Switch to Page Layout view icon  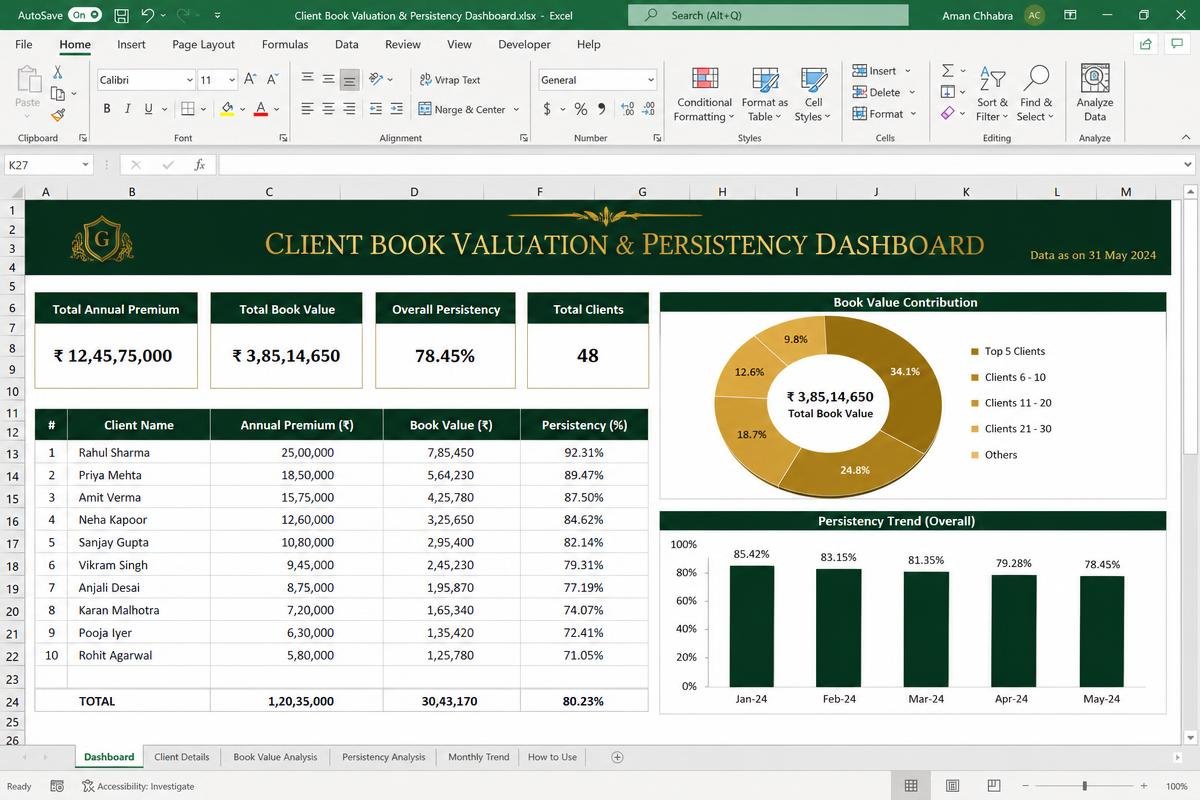[953, 786]
